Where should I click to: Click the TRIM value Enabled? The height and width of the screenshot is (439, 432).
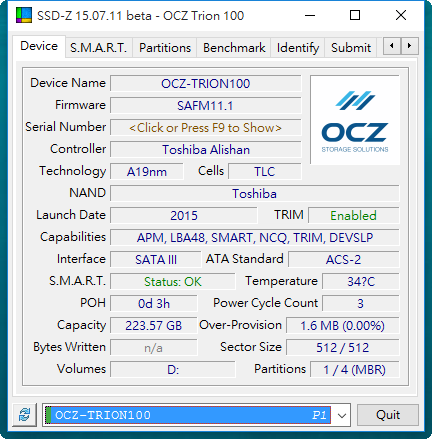(354, 216)
